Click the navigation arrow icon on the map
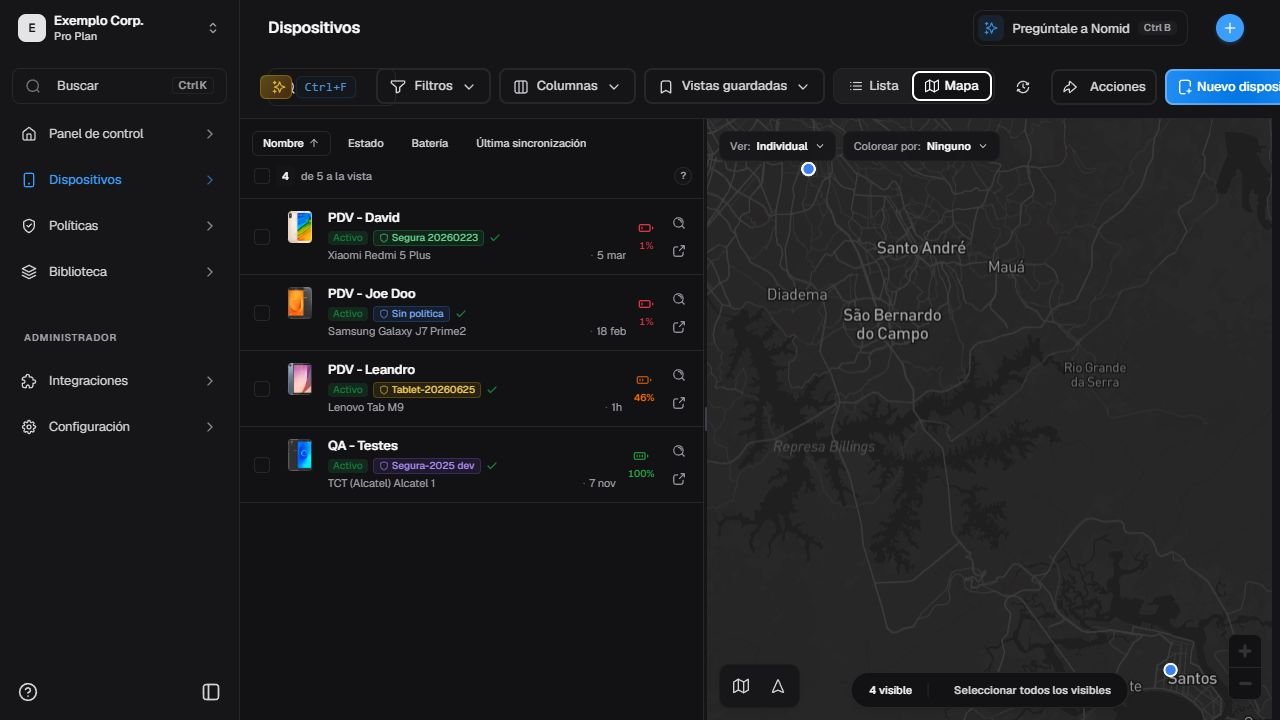1280x720 pixels. (778, 686)
